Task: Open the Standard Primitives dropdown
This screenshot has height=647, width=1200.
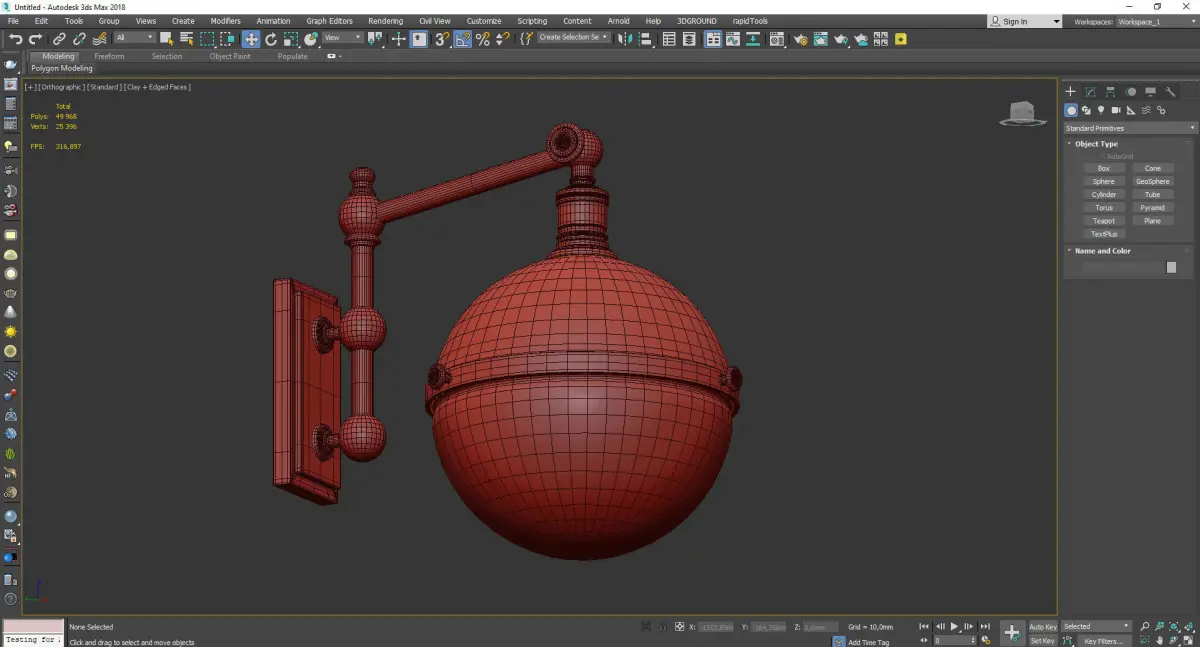Action: (1130, 128)
